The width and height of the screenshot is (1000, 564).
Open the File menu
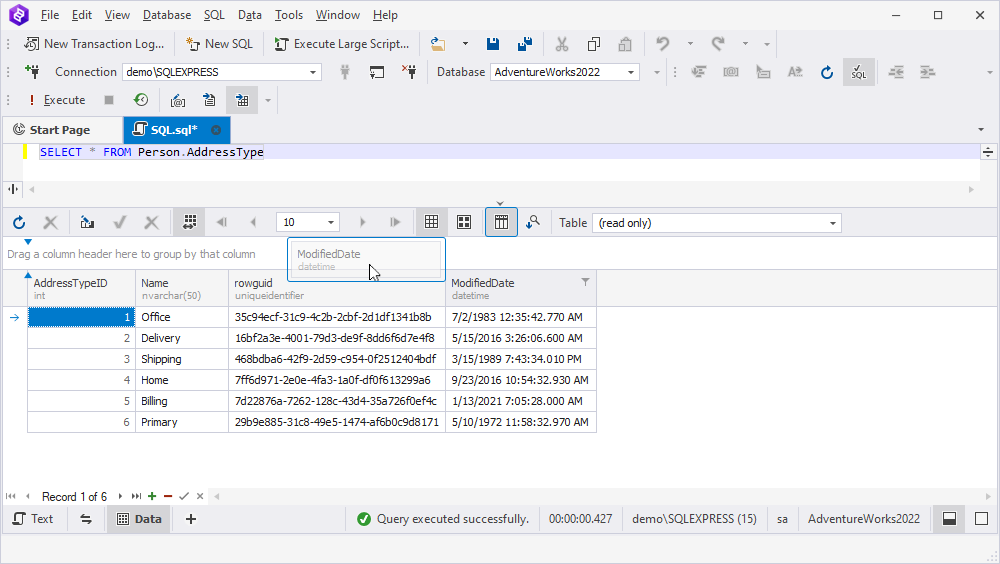pyautogui.click(x=50, y=15)
